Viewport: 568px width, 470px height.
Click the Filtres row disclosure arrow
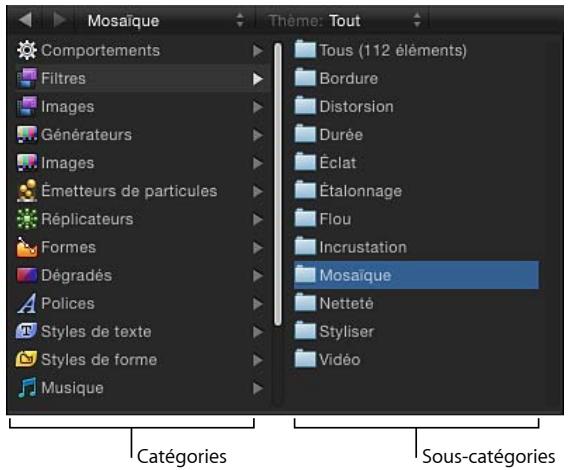[x=258, y=79]
